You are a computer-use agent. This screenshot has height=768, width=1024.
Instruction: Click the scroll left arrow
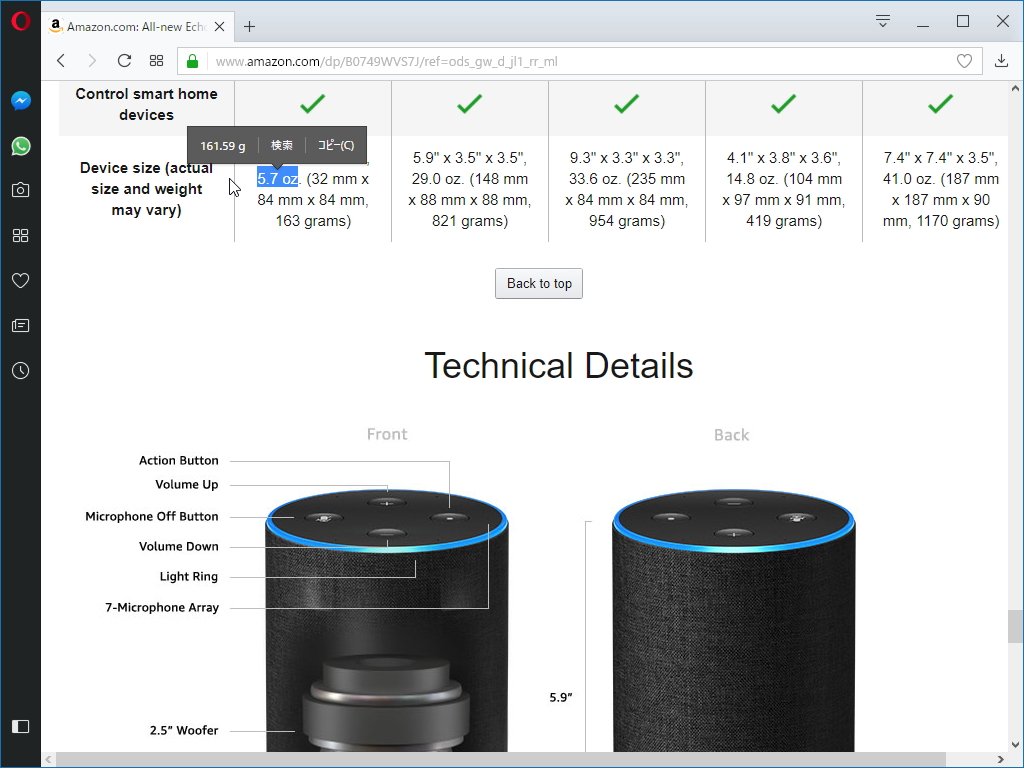48,760
